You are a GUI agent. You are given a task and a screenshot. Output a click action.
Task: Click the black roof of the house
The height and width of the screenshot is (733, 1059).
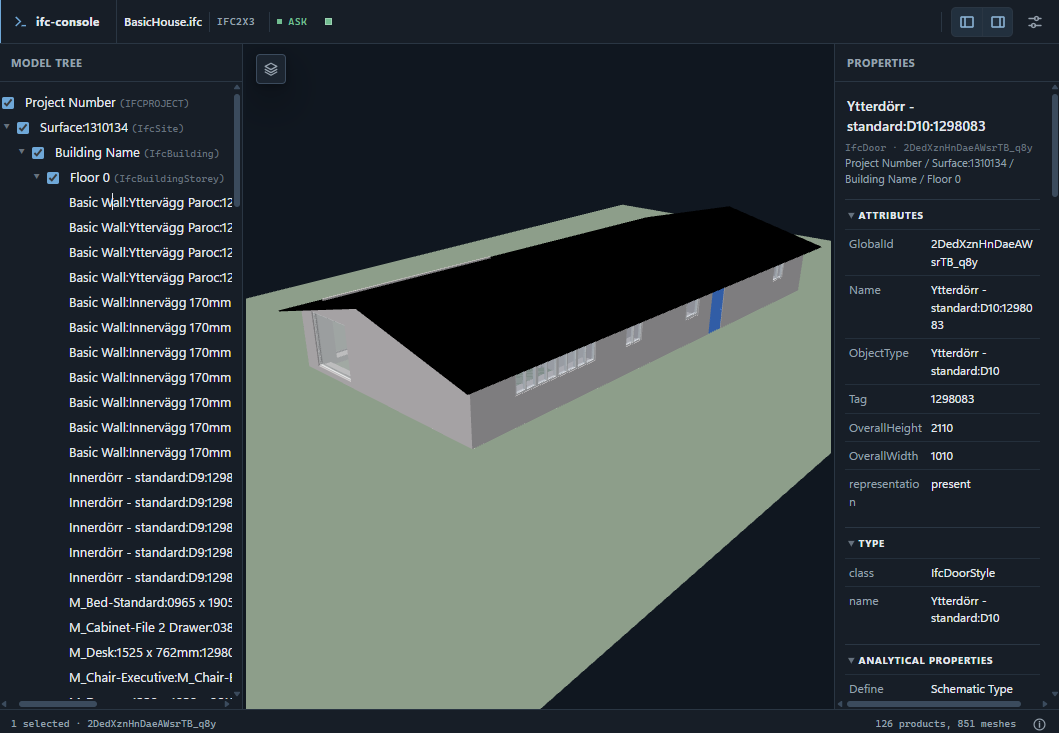[554, 290]
